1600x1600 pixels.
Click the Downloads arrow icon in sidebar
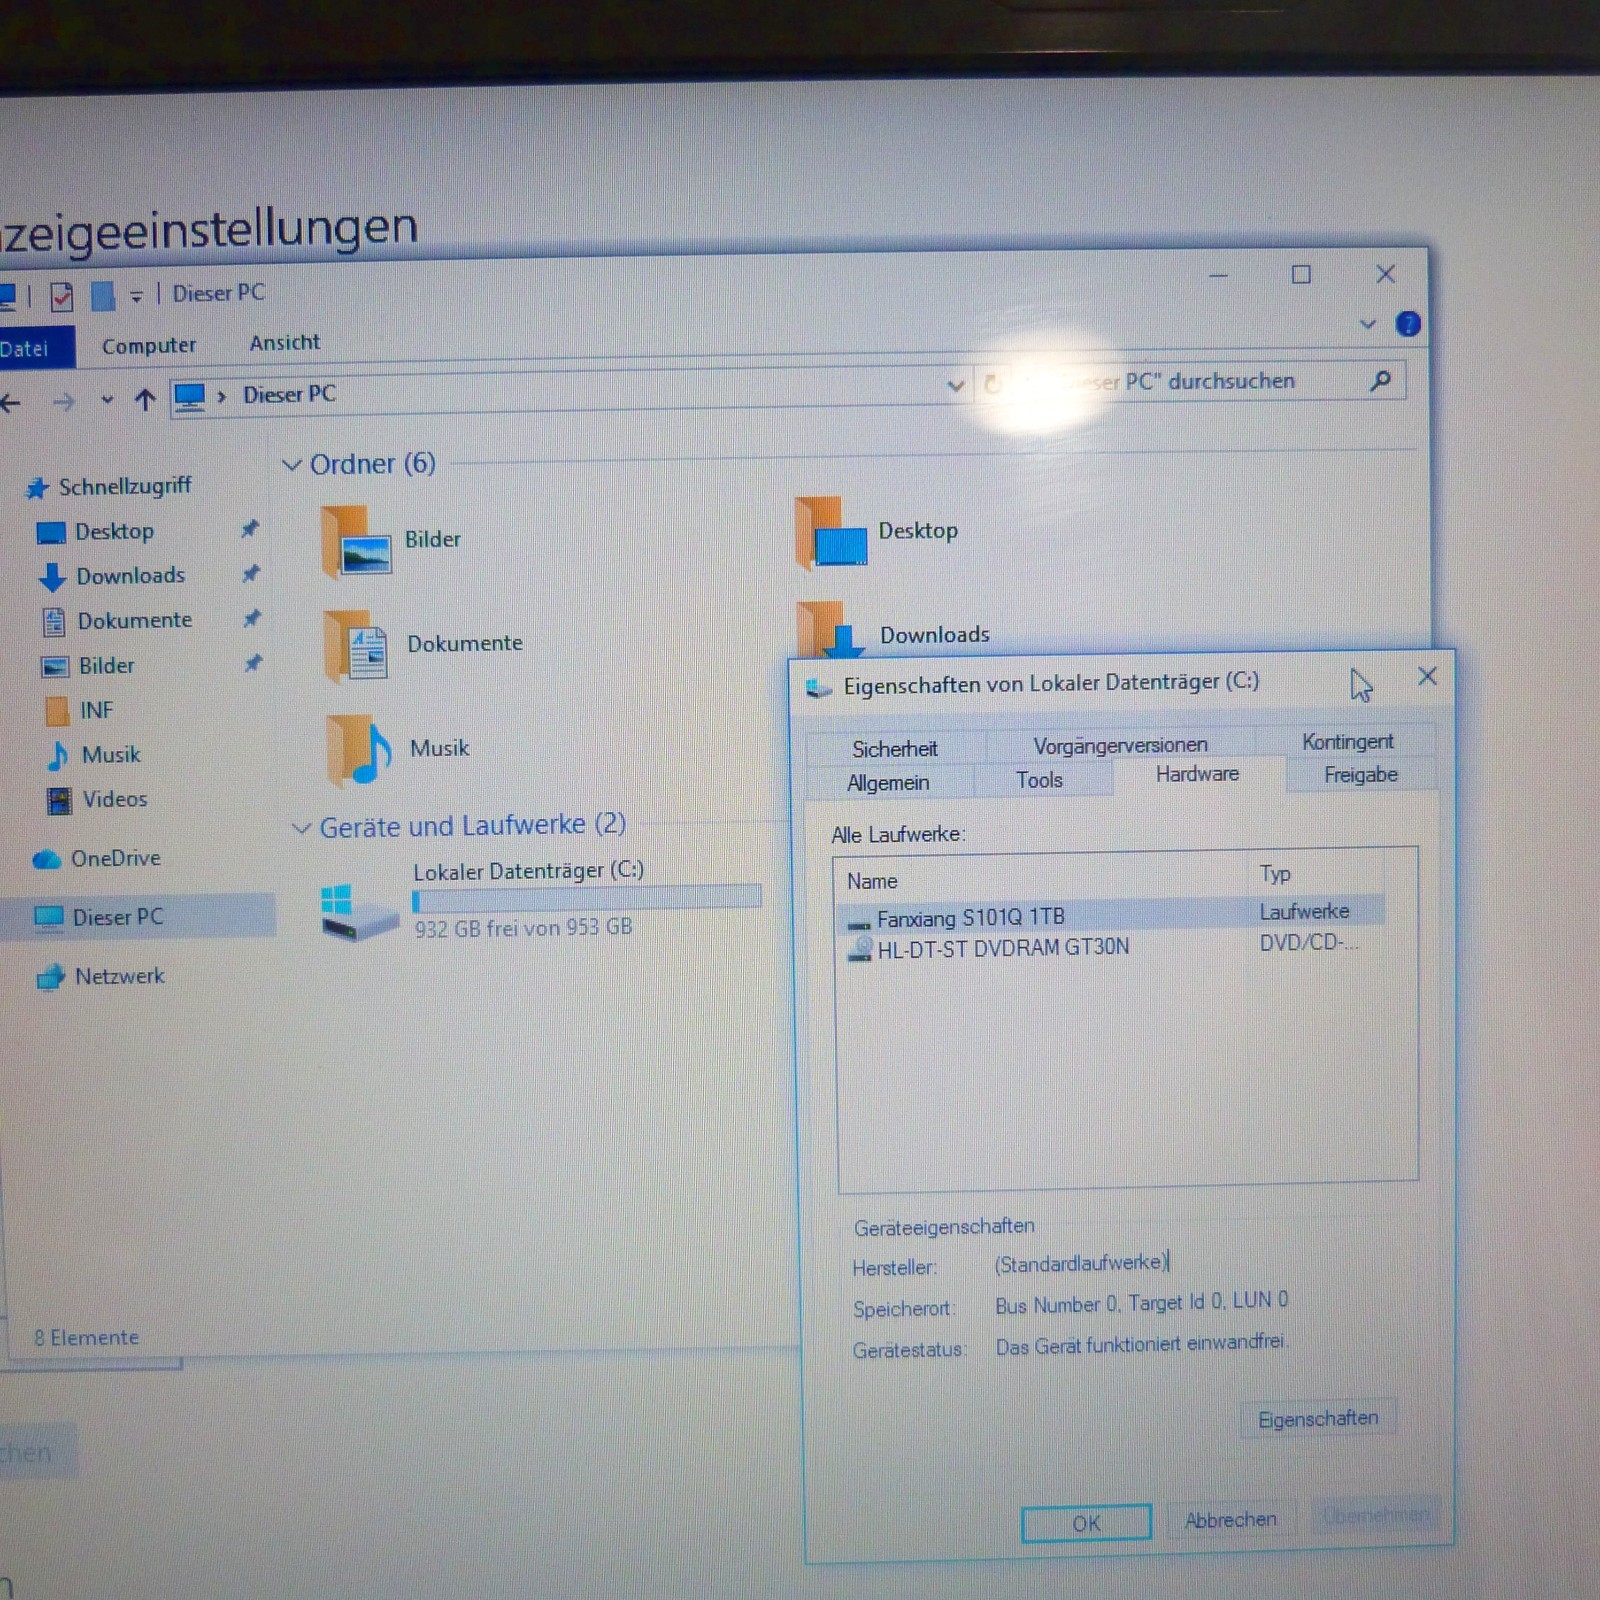point(52,577)
